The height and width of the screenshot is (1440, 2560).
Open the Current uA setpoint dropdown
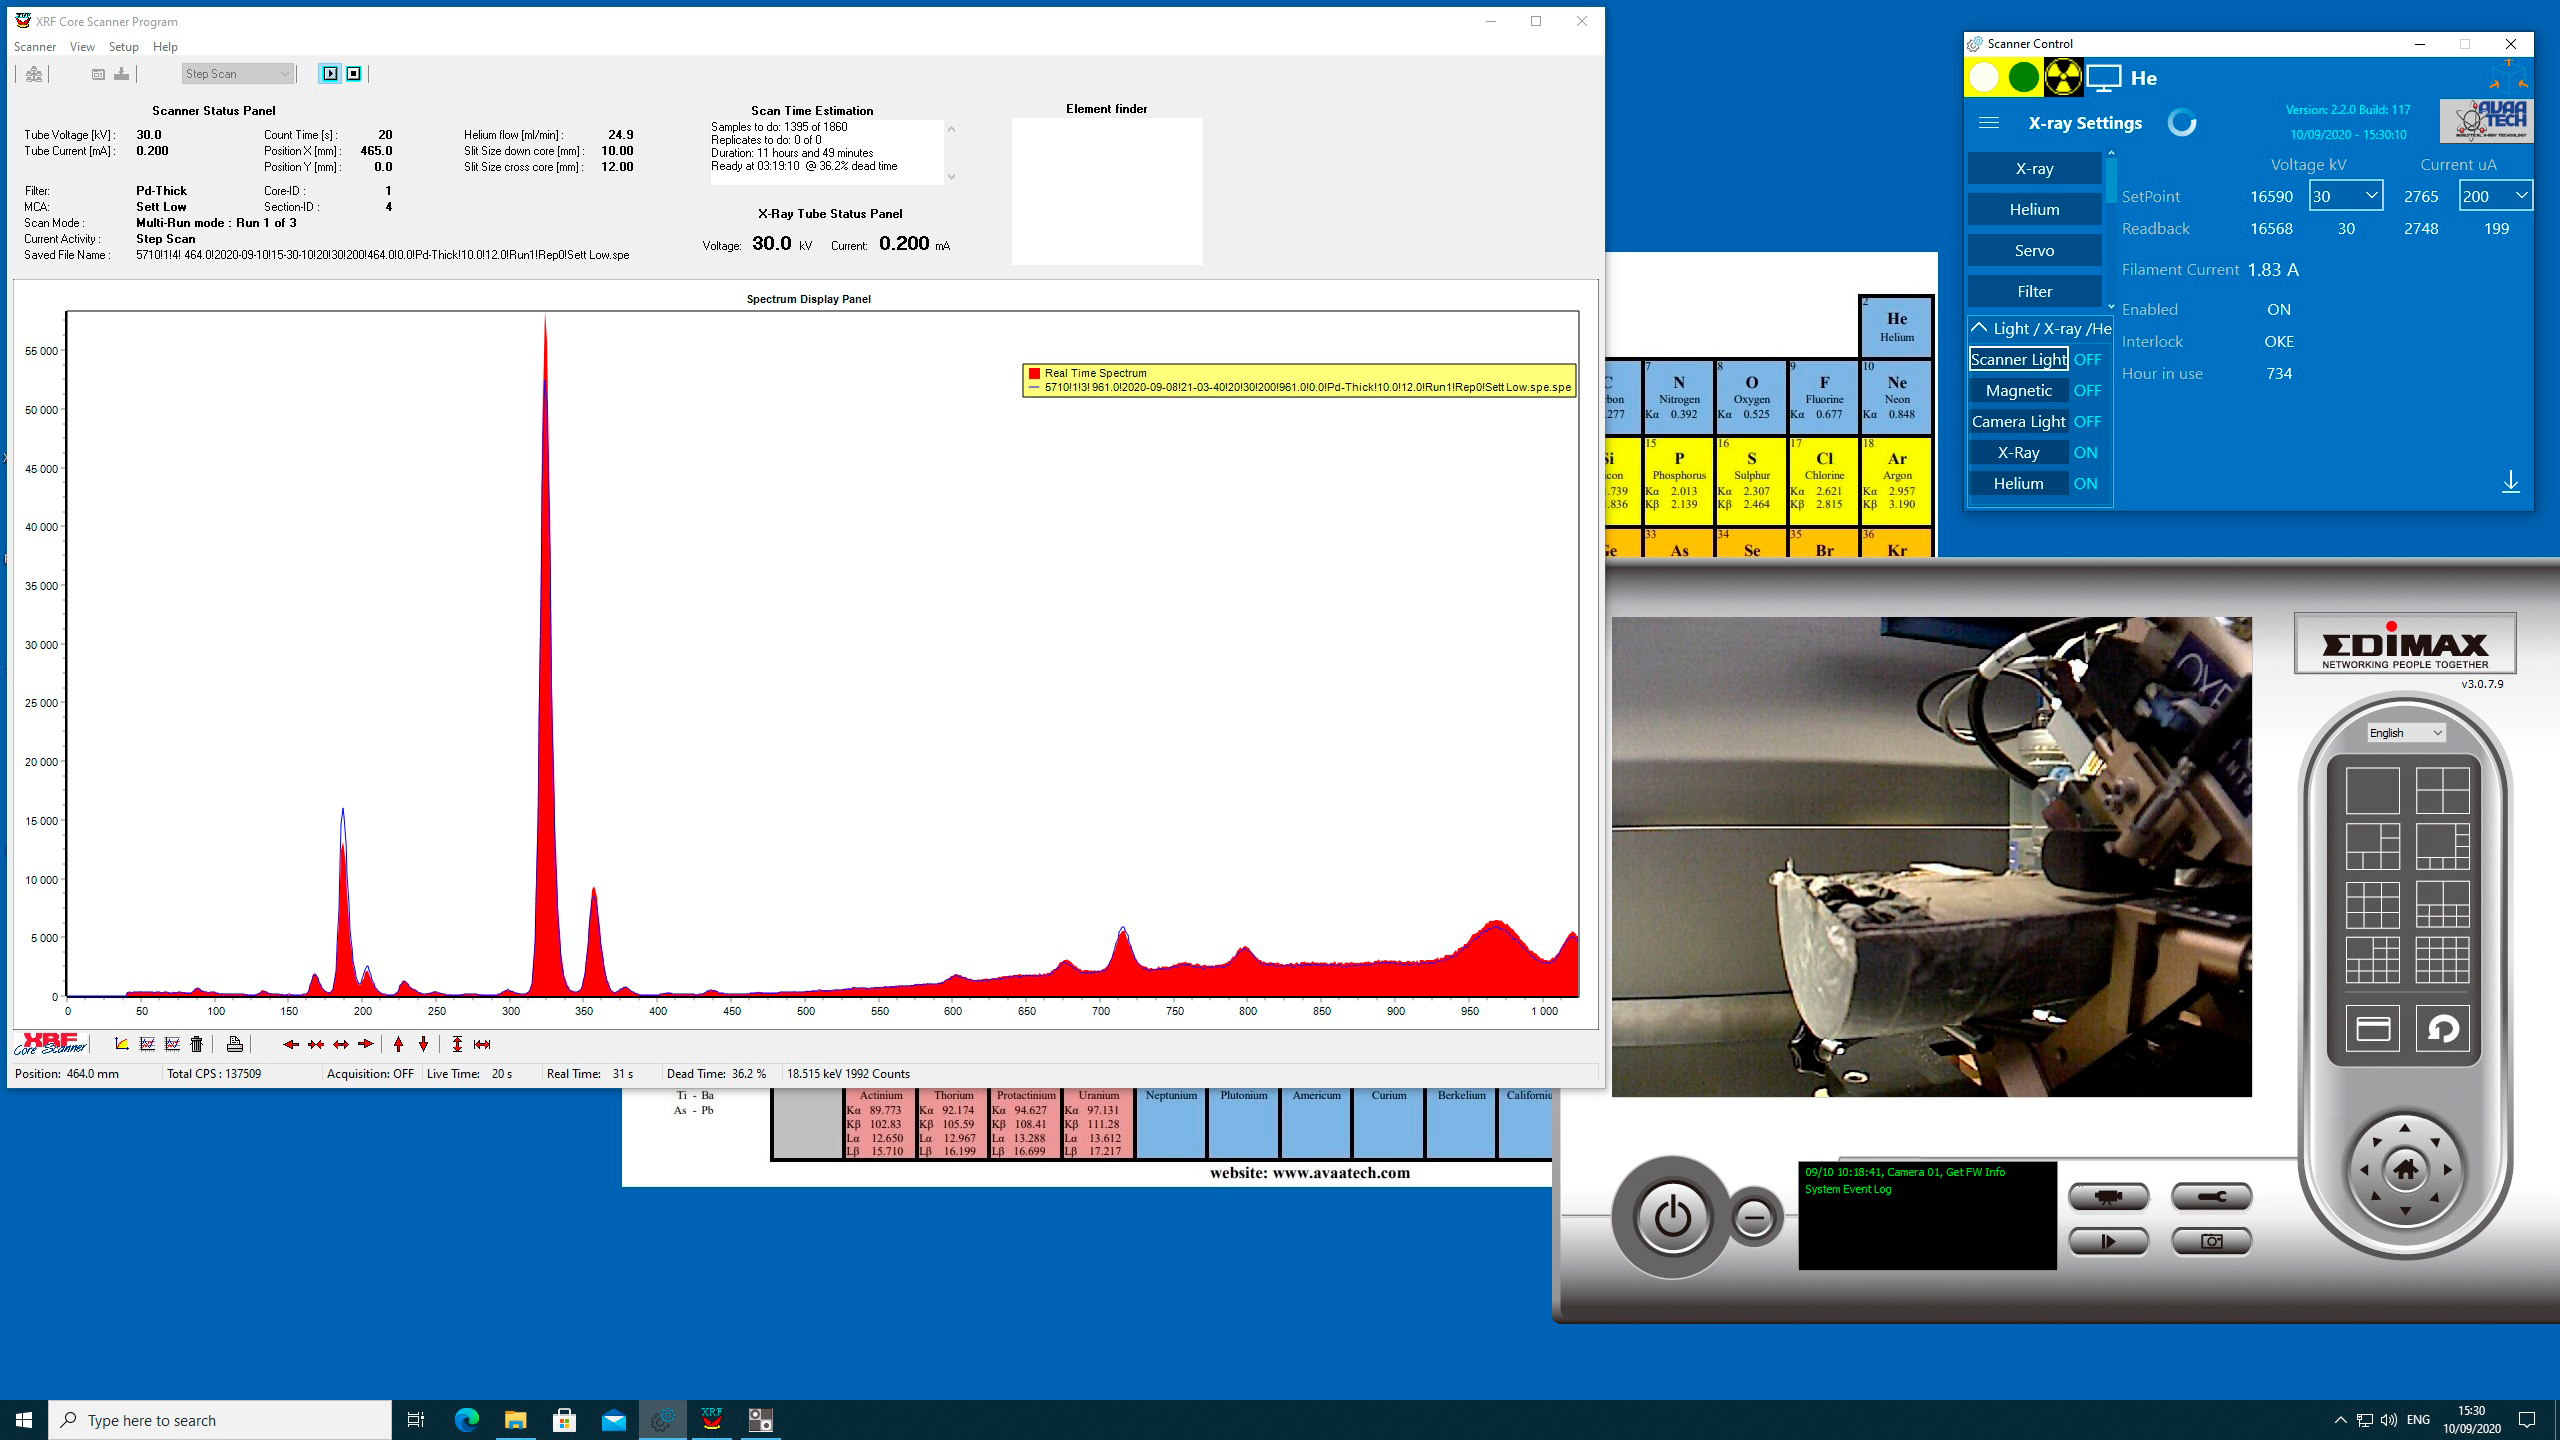click(2520, 196)
